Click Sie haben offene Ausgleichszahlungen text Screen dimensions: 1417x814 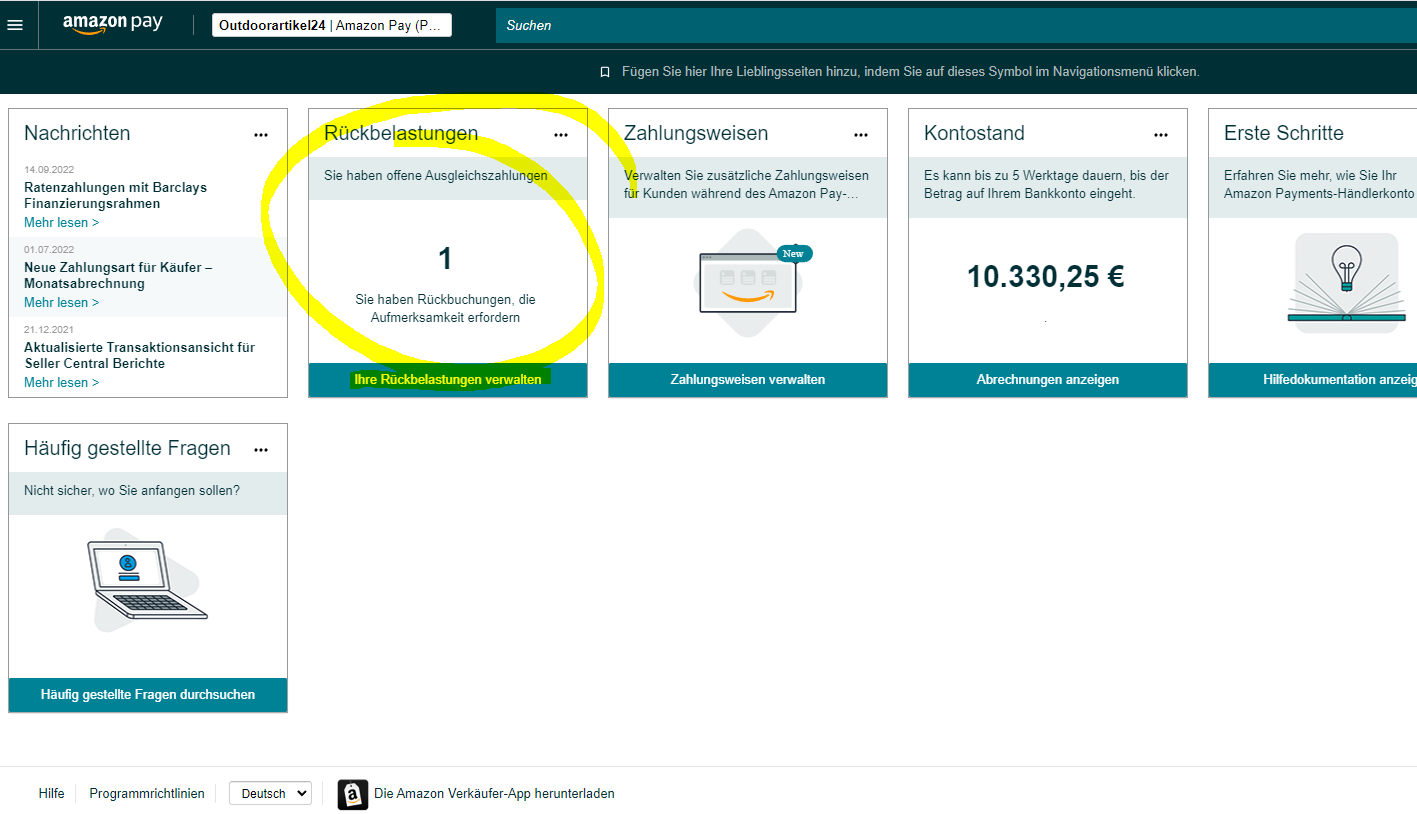[436, 175]
